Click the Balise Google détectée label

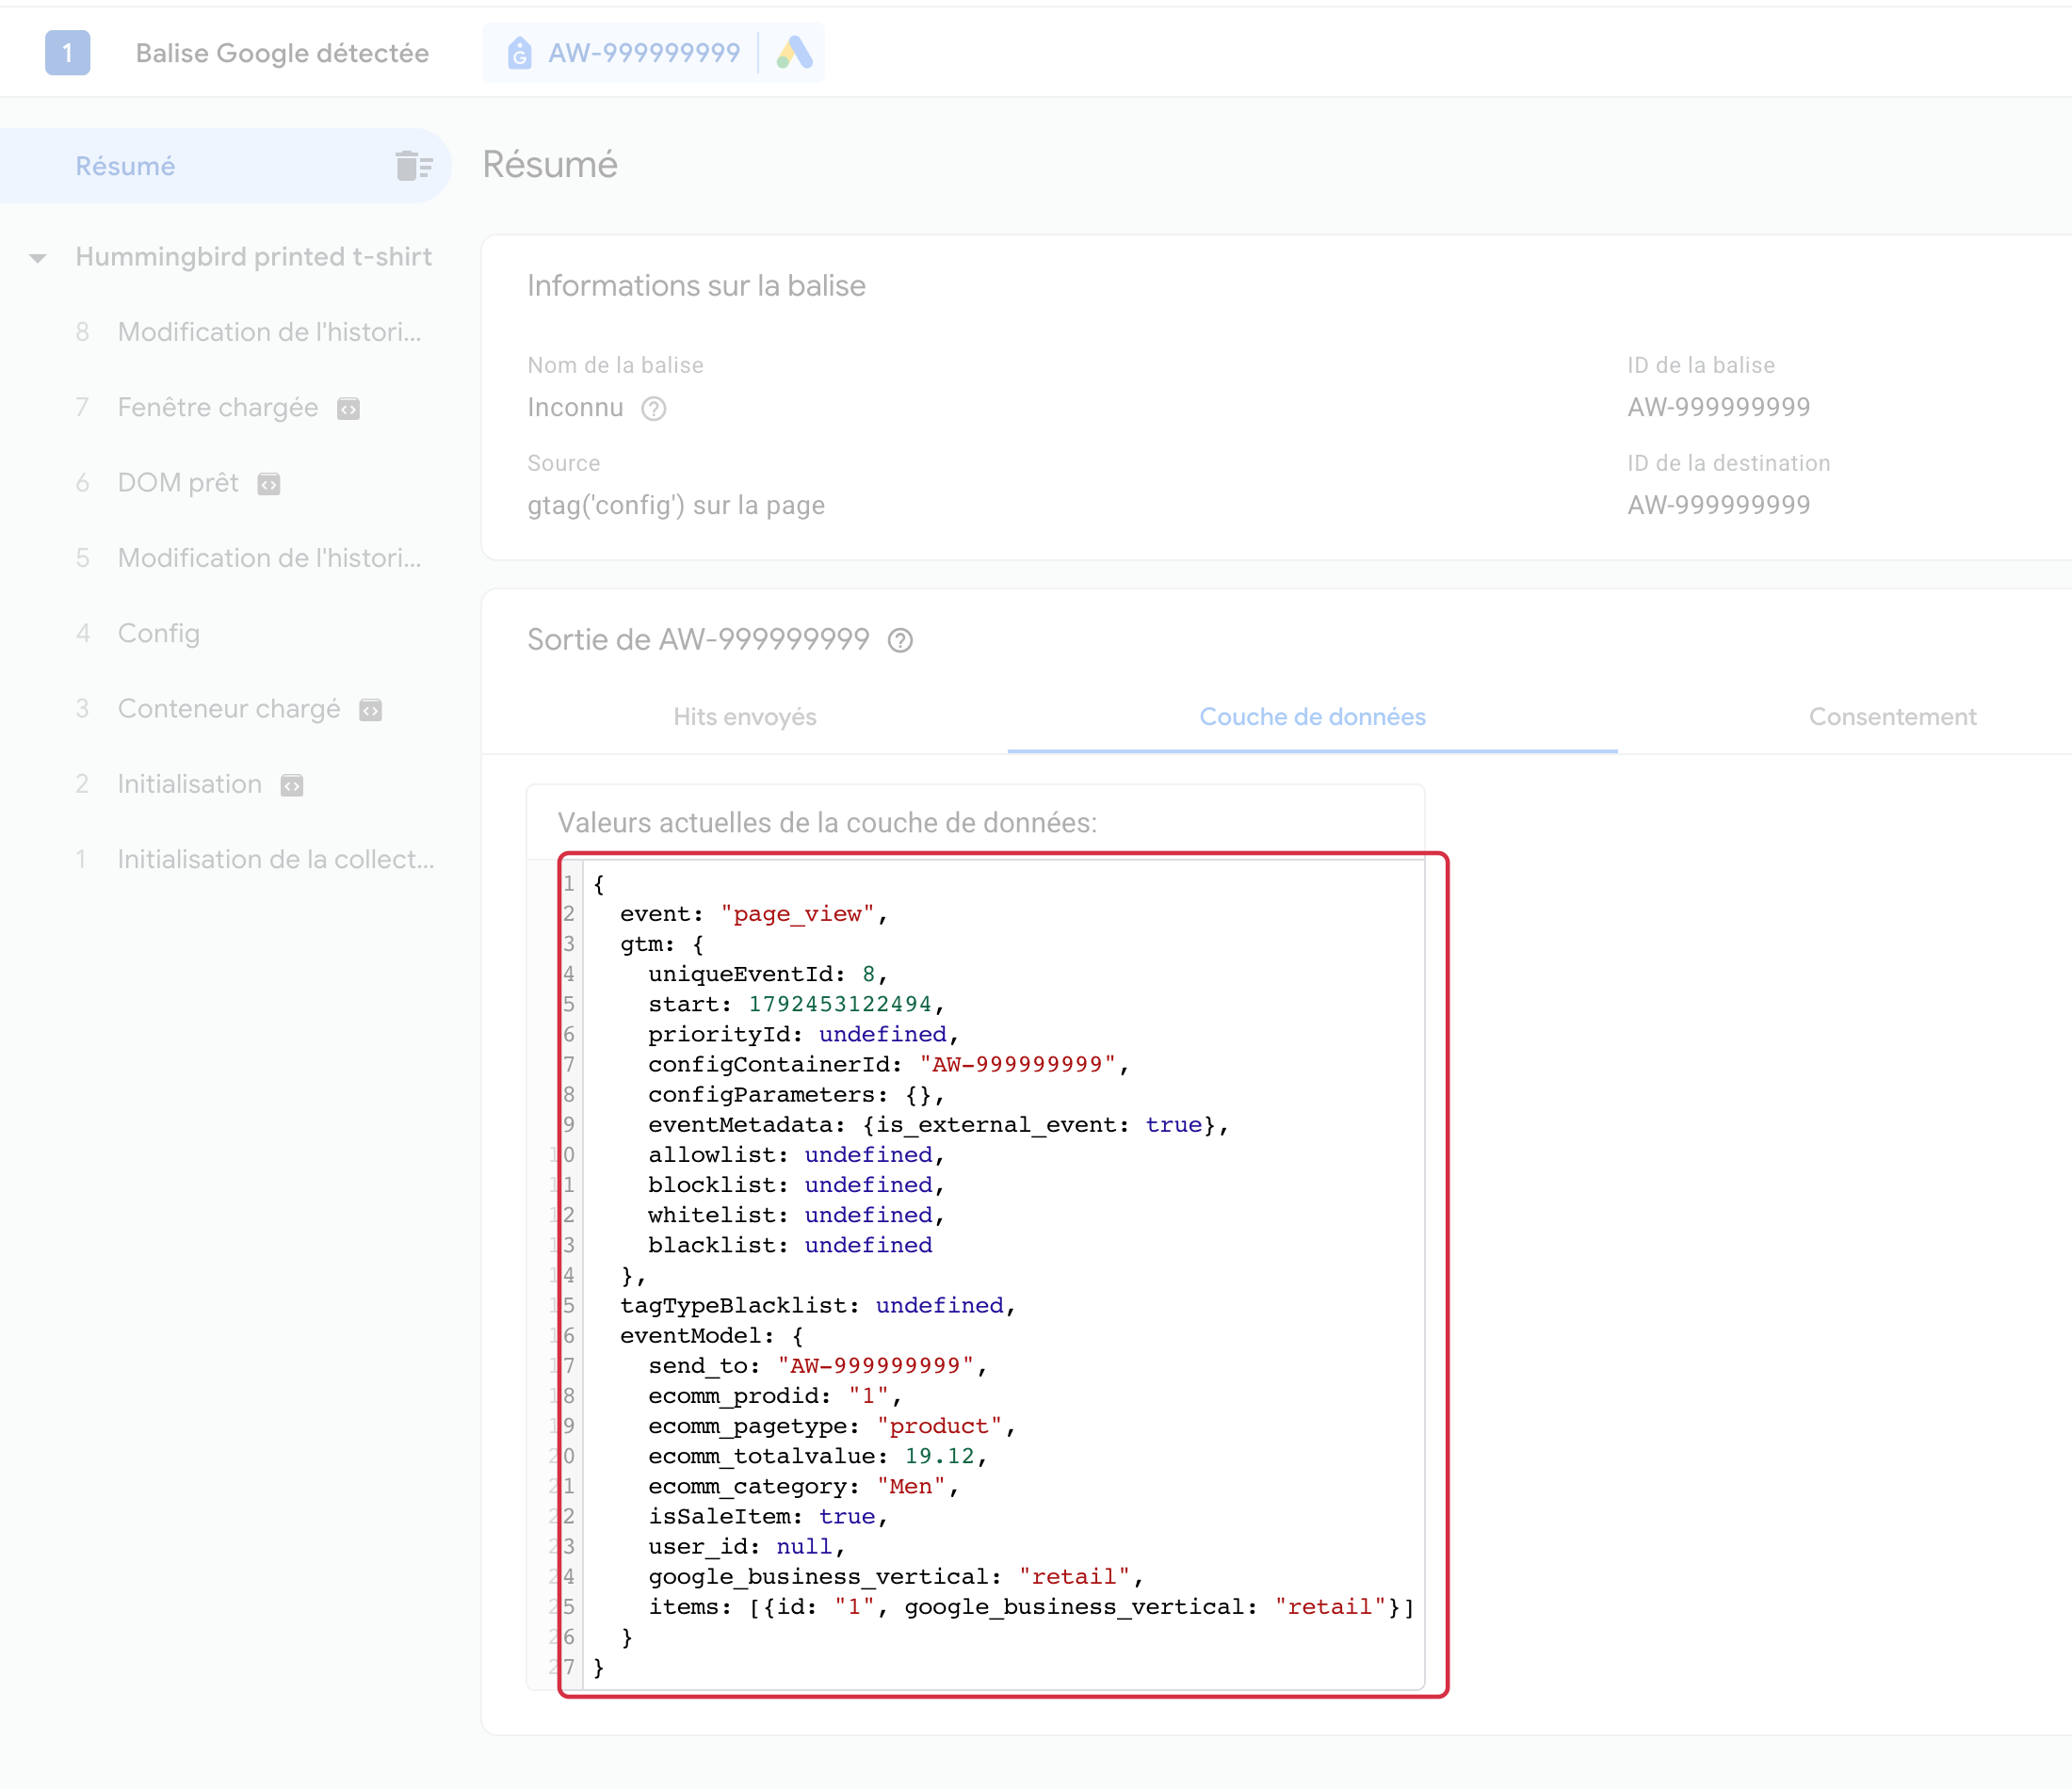282,53
